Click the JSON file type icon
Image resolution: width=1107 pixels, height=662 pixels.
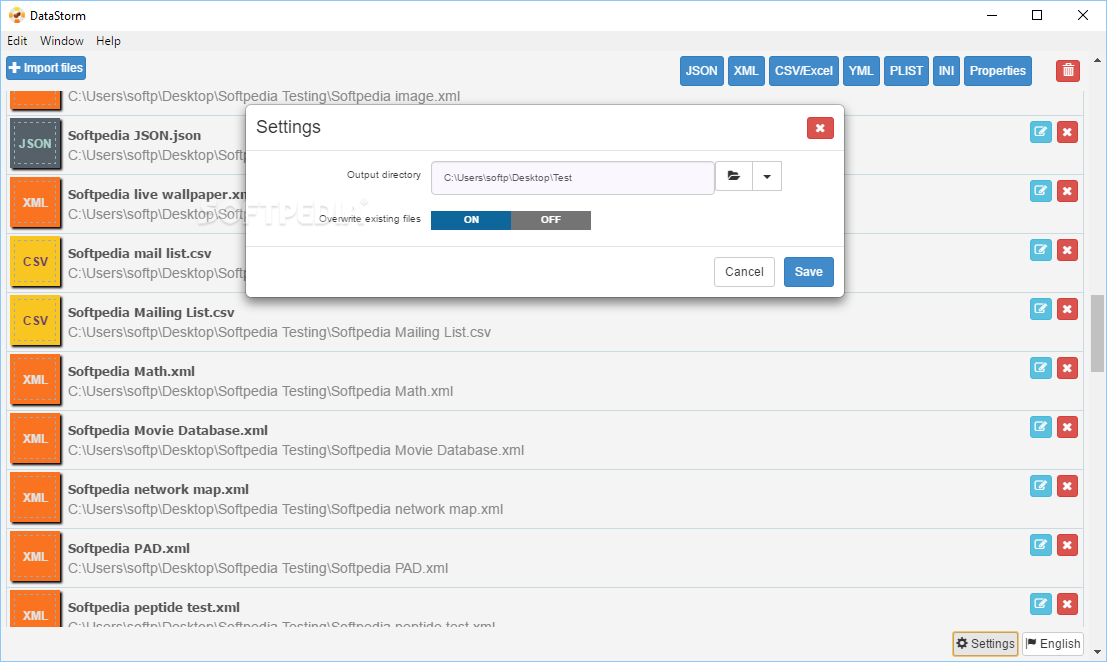[35, 144]
